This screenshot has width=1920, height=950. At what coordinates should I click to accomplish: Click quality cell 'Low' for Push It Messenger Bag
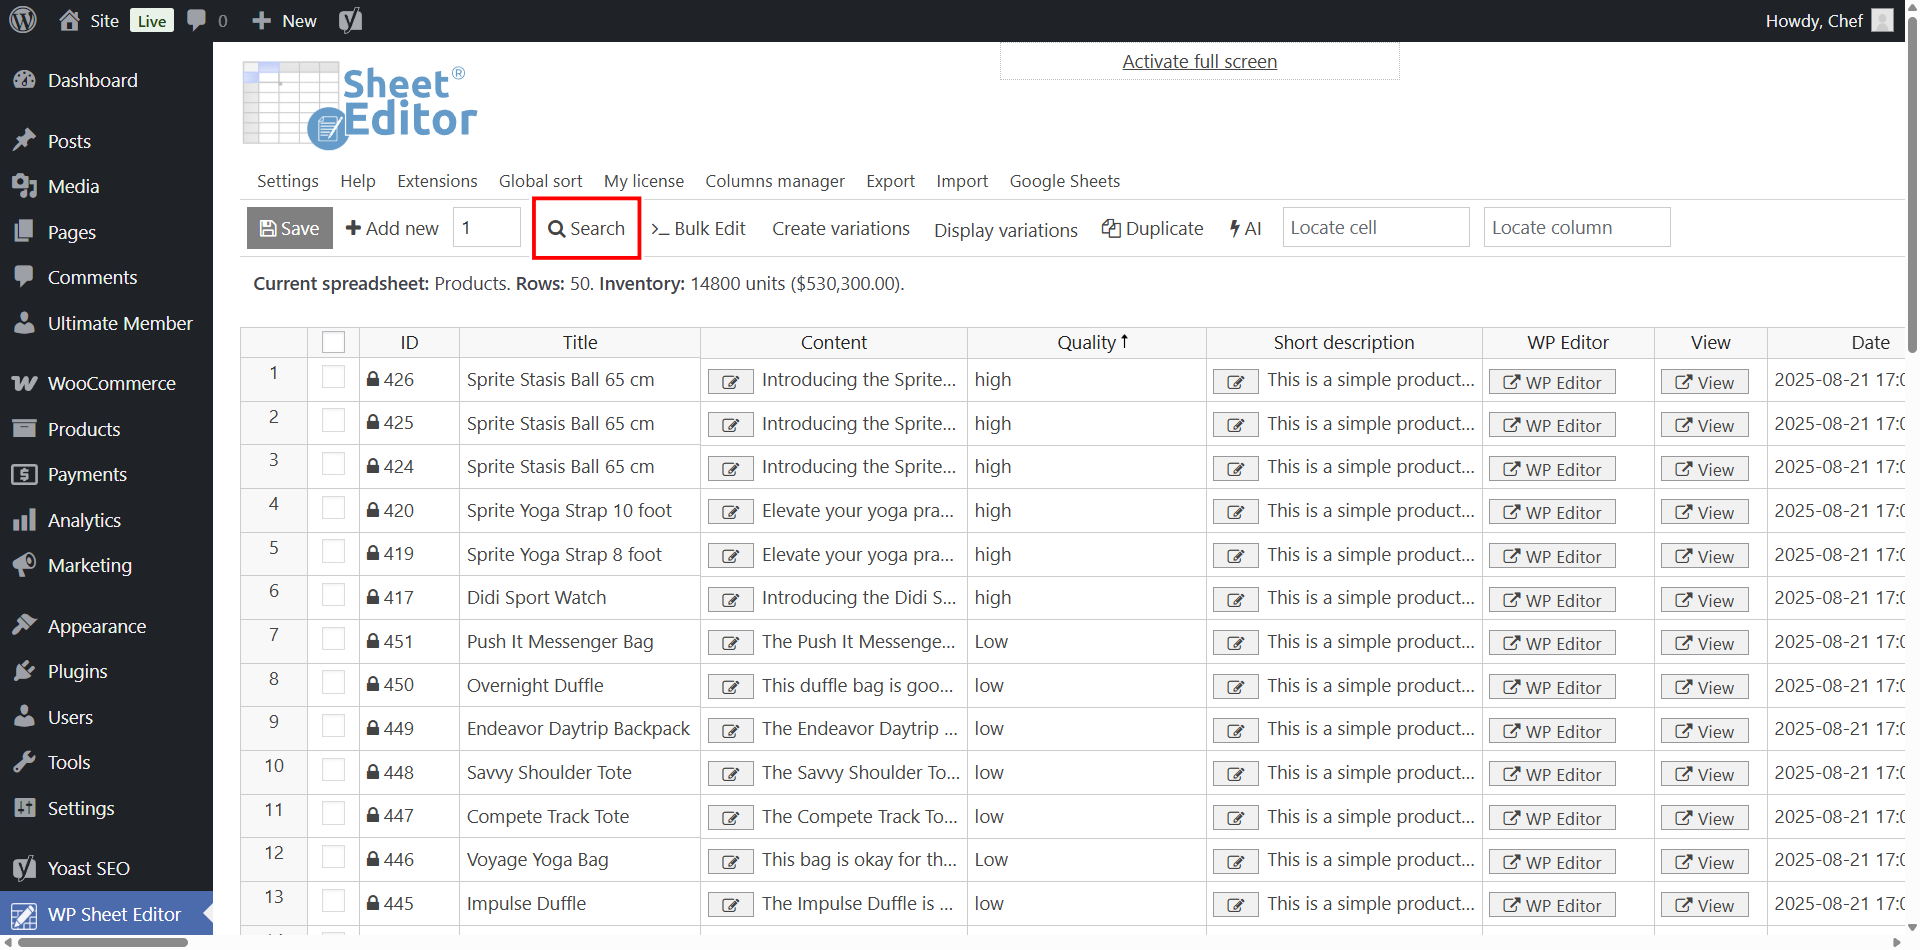pyautogui.click(x=1086, y=641)
